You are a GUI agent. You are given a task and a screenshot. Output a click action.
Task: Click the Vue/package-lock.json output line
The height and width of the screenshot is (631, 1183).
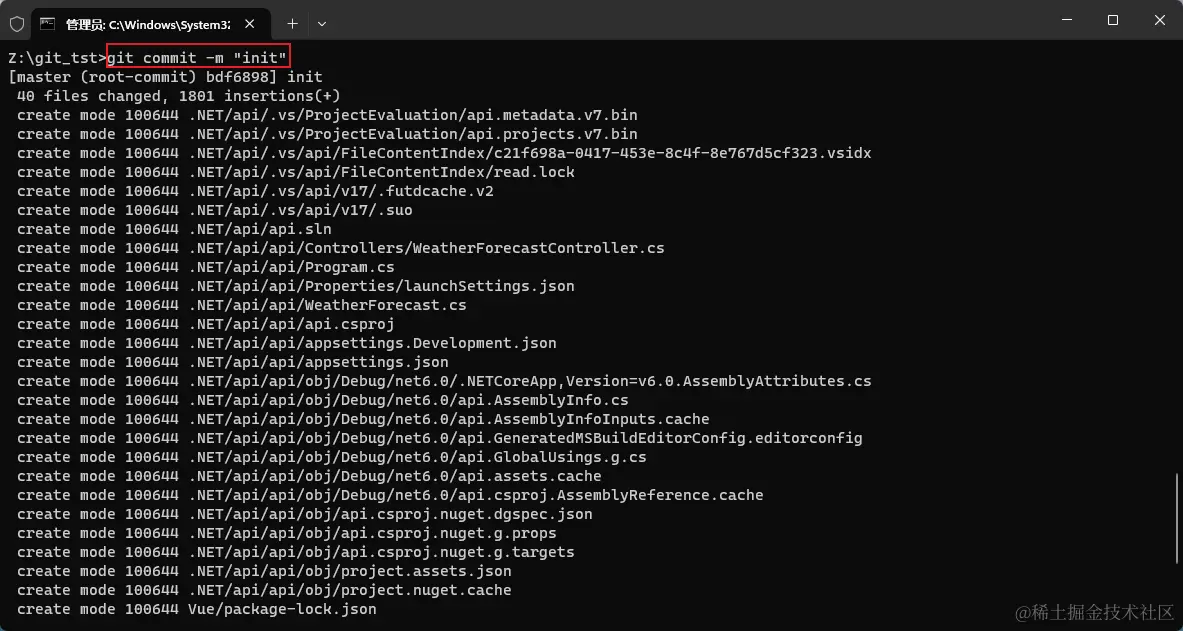196,609
